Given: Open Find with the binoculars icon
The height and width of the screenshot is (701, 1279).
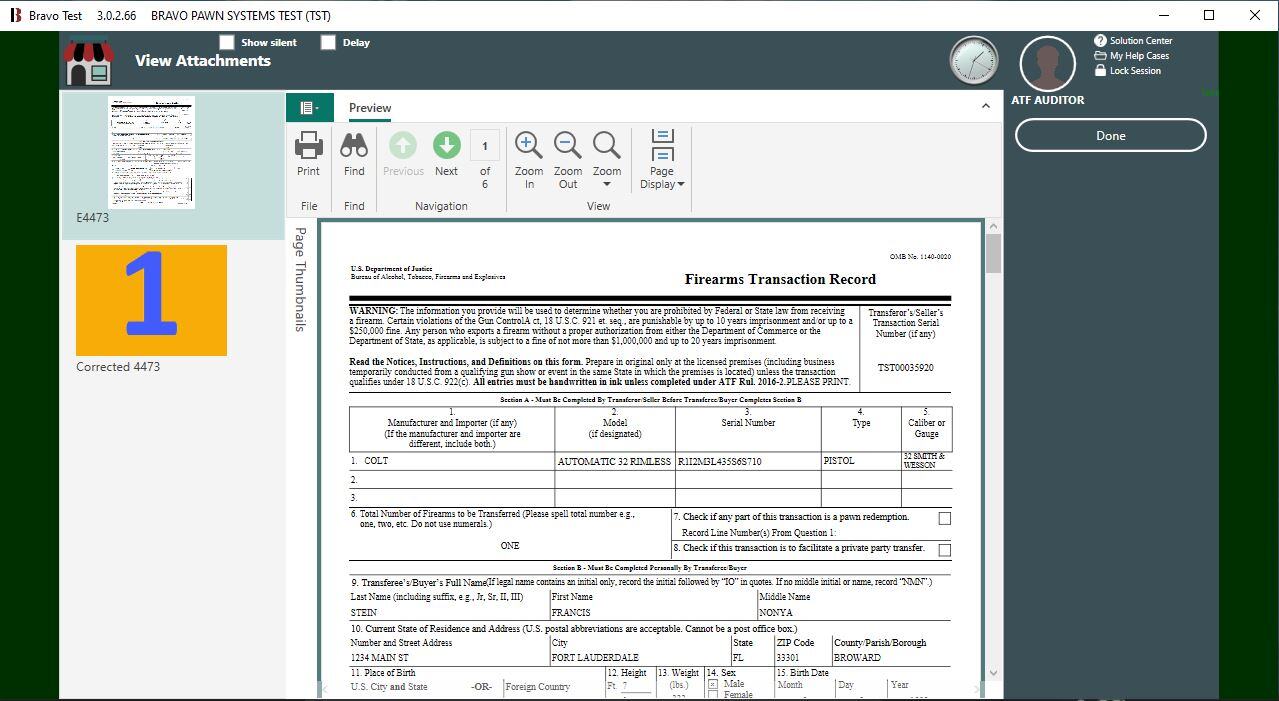Looking at the screenshot, I should pyautogui.click(x=354, y=154).
